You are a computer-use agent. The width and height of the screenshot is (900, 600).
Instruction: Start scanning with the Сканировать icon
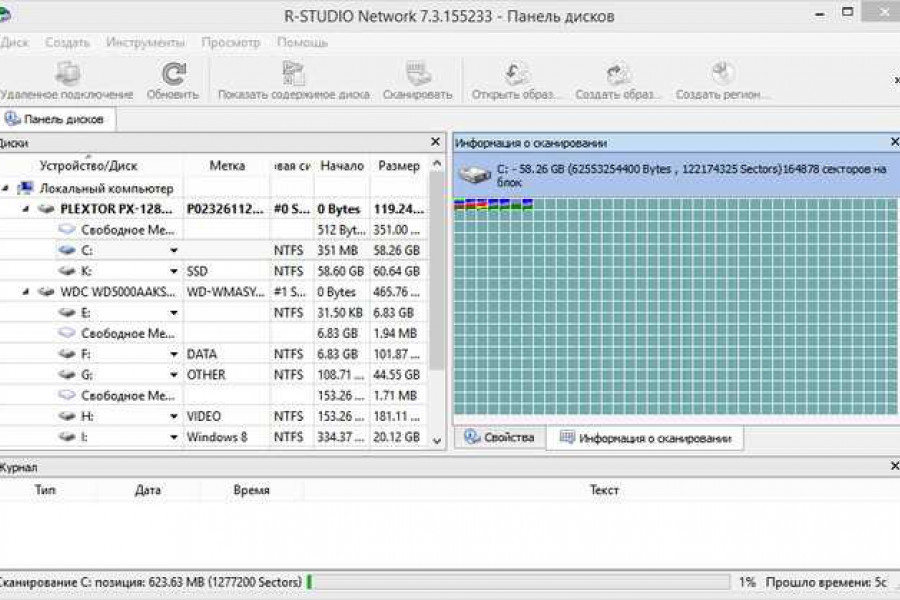[418, 74]
